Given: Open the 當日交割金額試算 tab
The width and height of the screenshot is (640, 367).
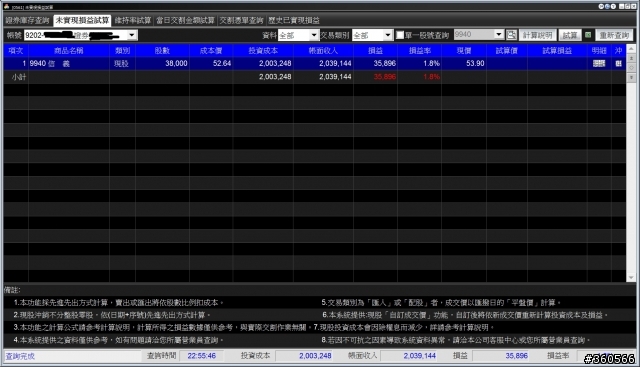Looking at the screenshot, I should click(x=185, y=20).
